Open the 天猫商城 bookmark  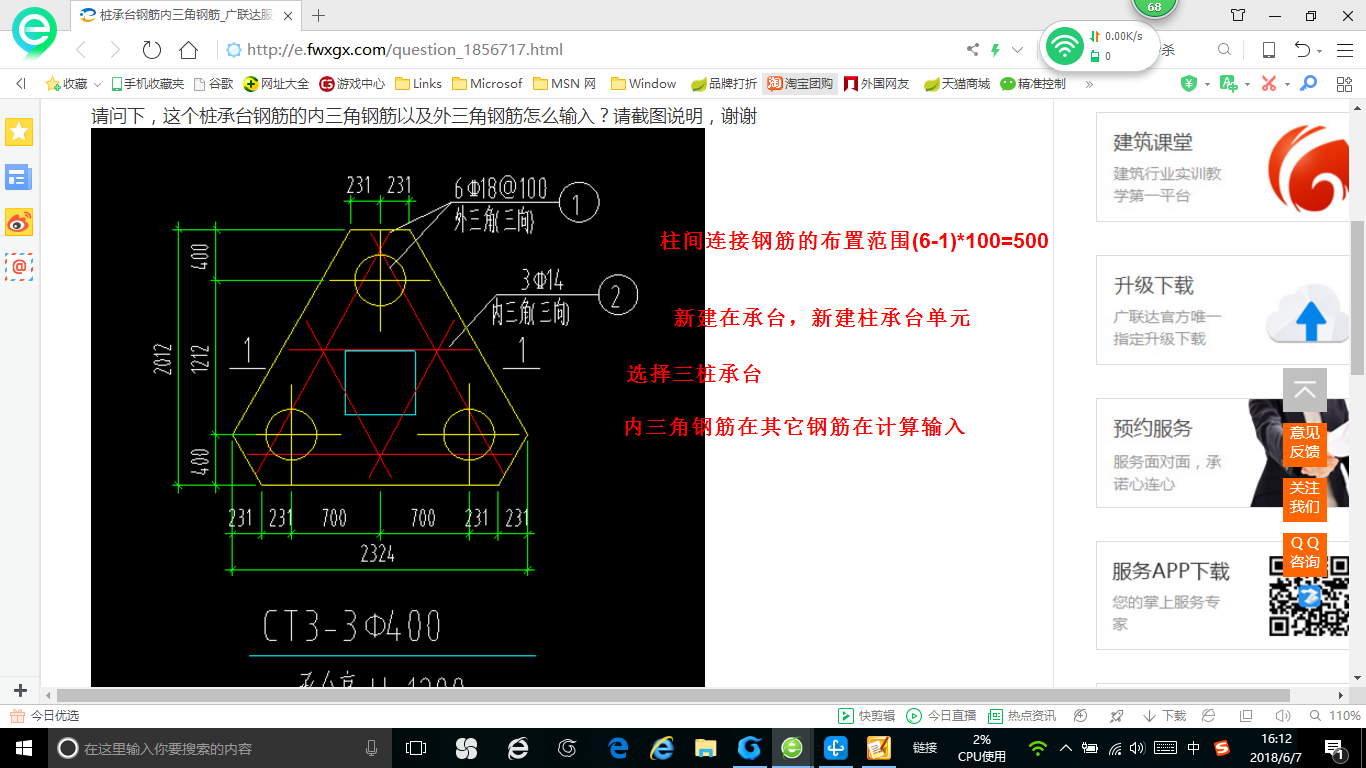tap(957, 84)
